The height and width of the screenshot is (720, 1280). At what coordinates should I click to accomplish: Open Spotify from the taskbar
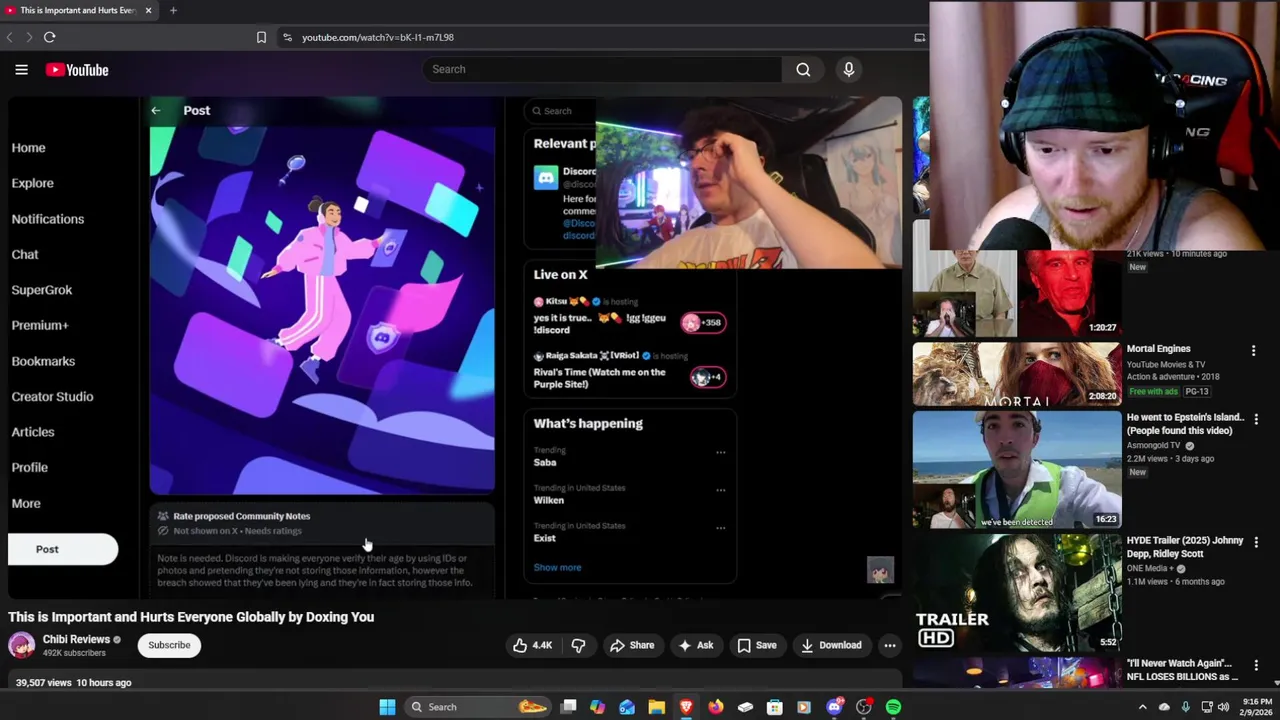pyautogui.click(x=893, y=707)
